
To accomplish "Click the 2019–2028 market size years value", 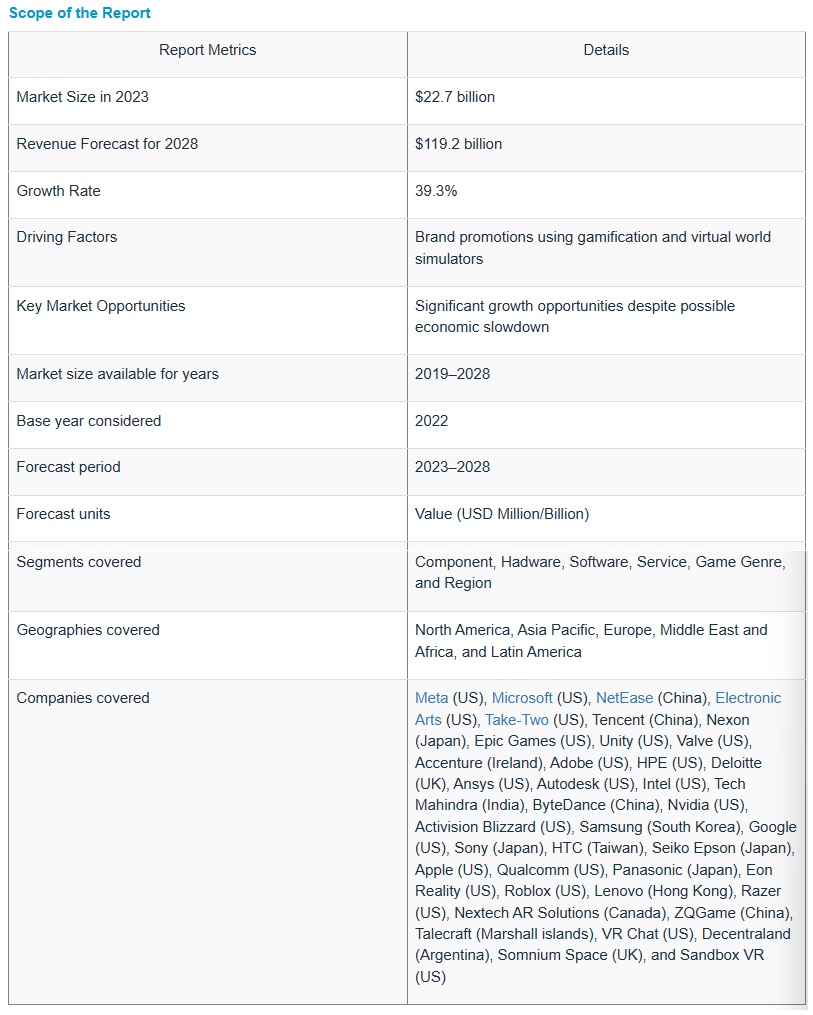I will tap(453, 374).
